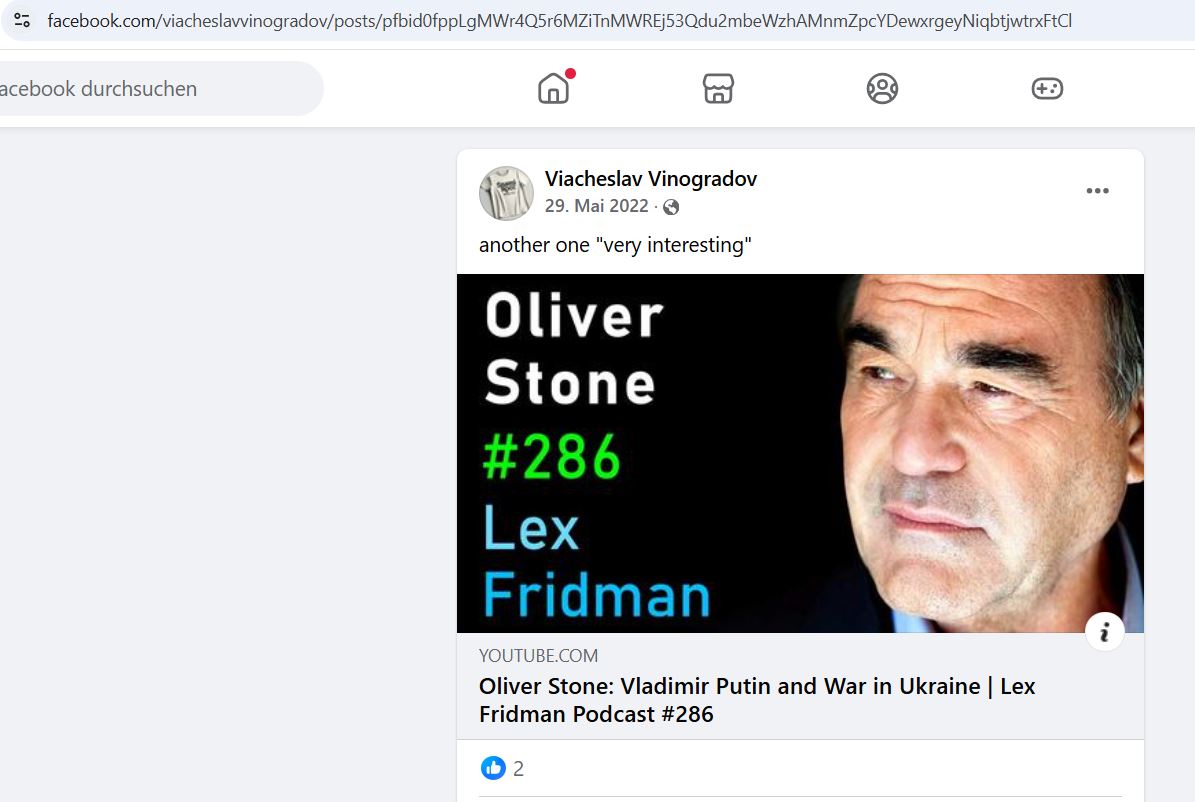Click the red notification dot on Home
This screenshot has height=802, width=1195.
[570, 74]
